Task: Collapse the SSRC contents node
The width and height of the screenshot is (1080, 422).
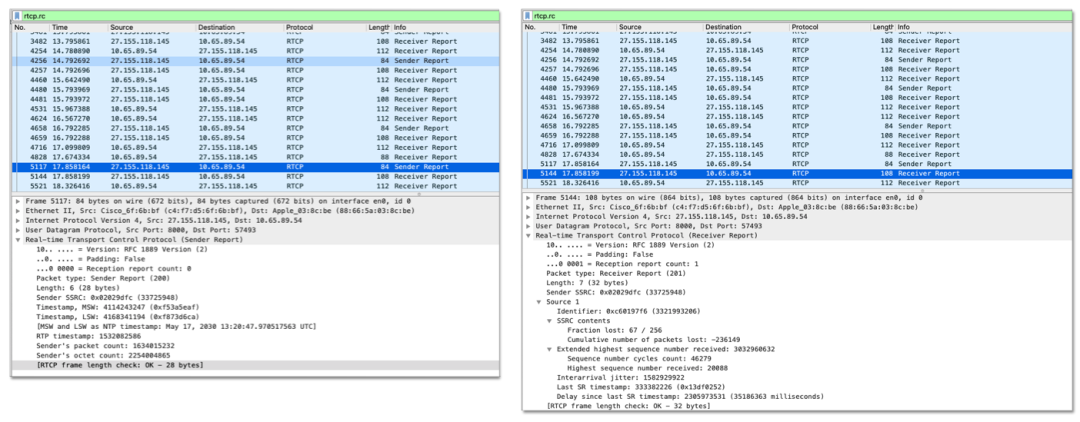Action: click(x=550, y=321)
